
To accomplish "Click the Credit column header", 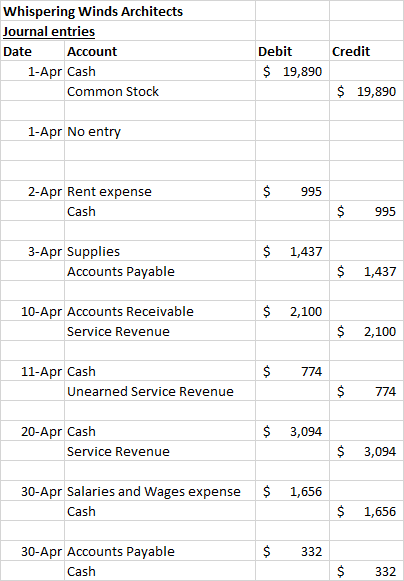I will [367, 51].
